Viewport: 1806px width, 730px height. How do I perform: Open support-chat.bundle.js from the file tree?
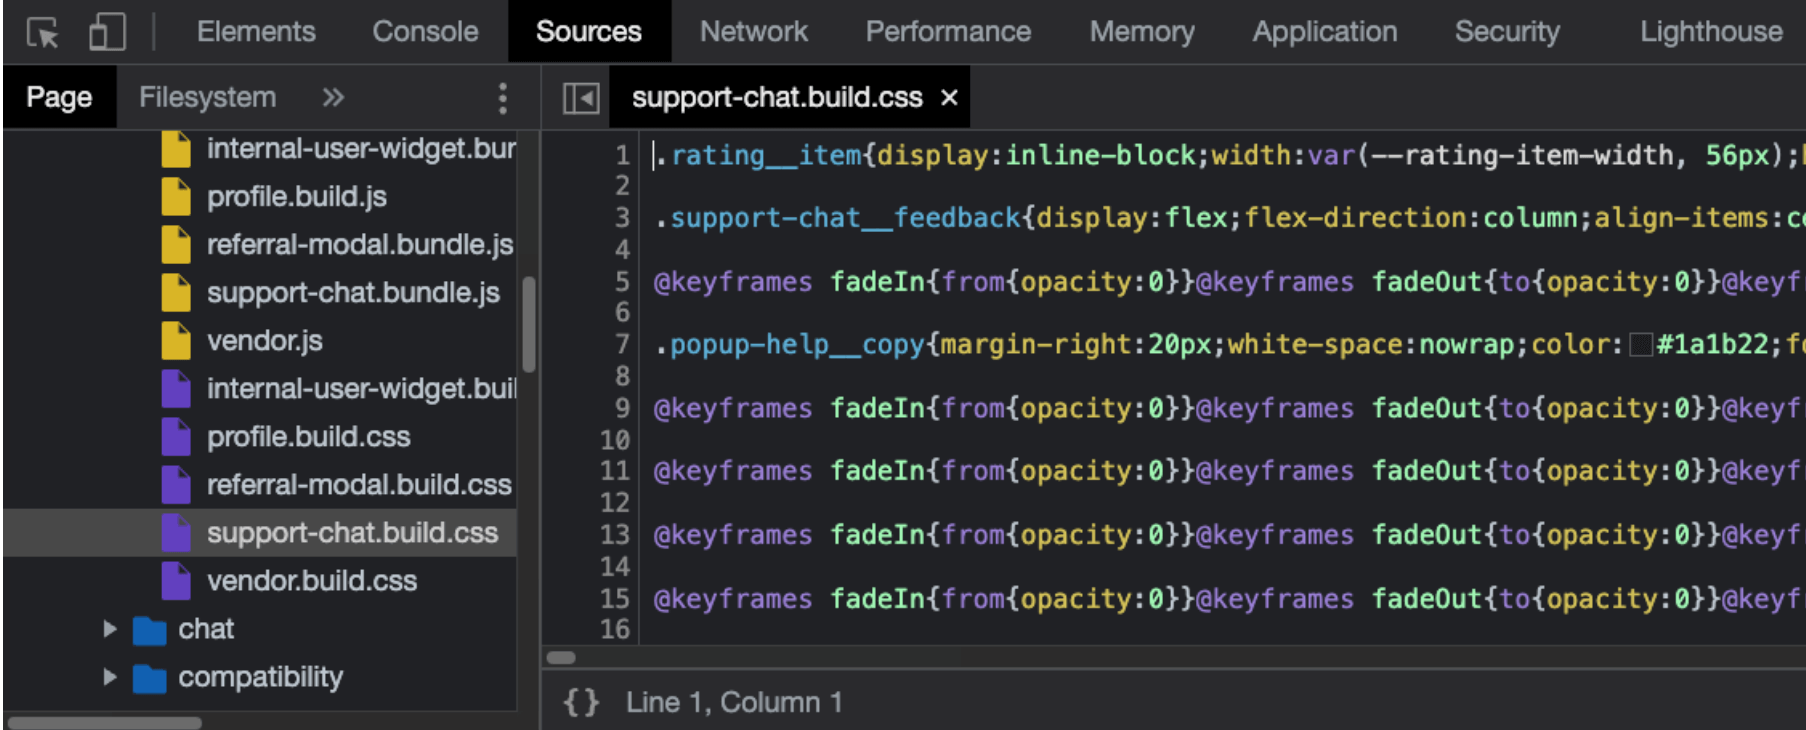(353, 293)
